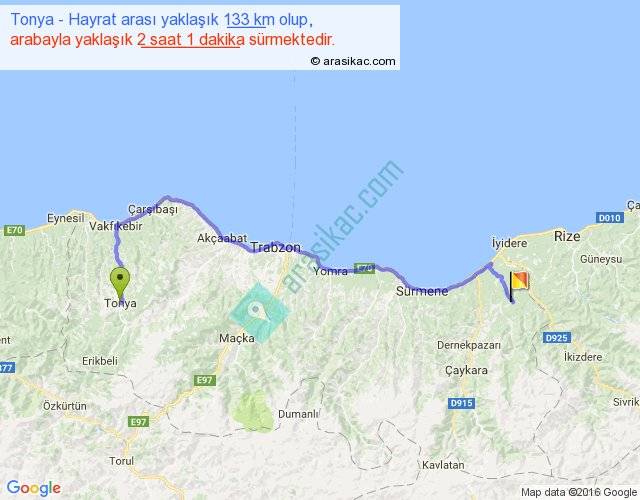Click the Map data ©2016 Google attribution

tap(578, 491)
